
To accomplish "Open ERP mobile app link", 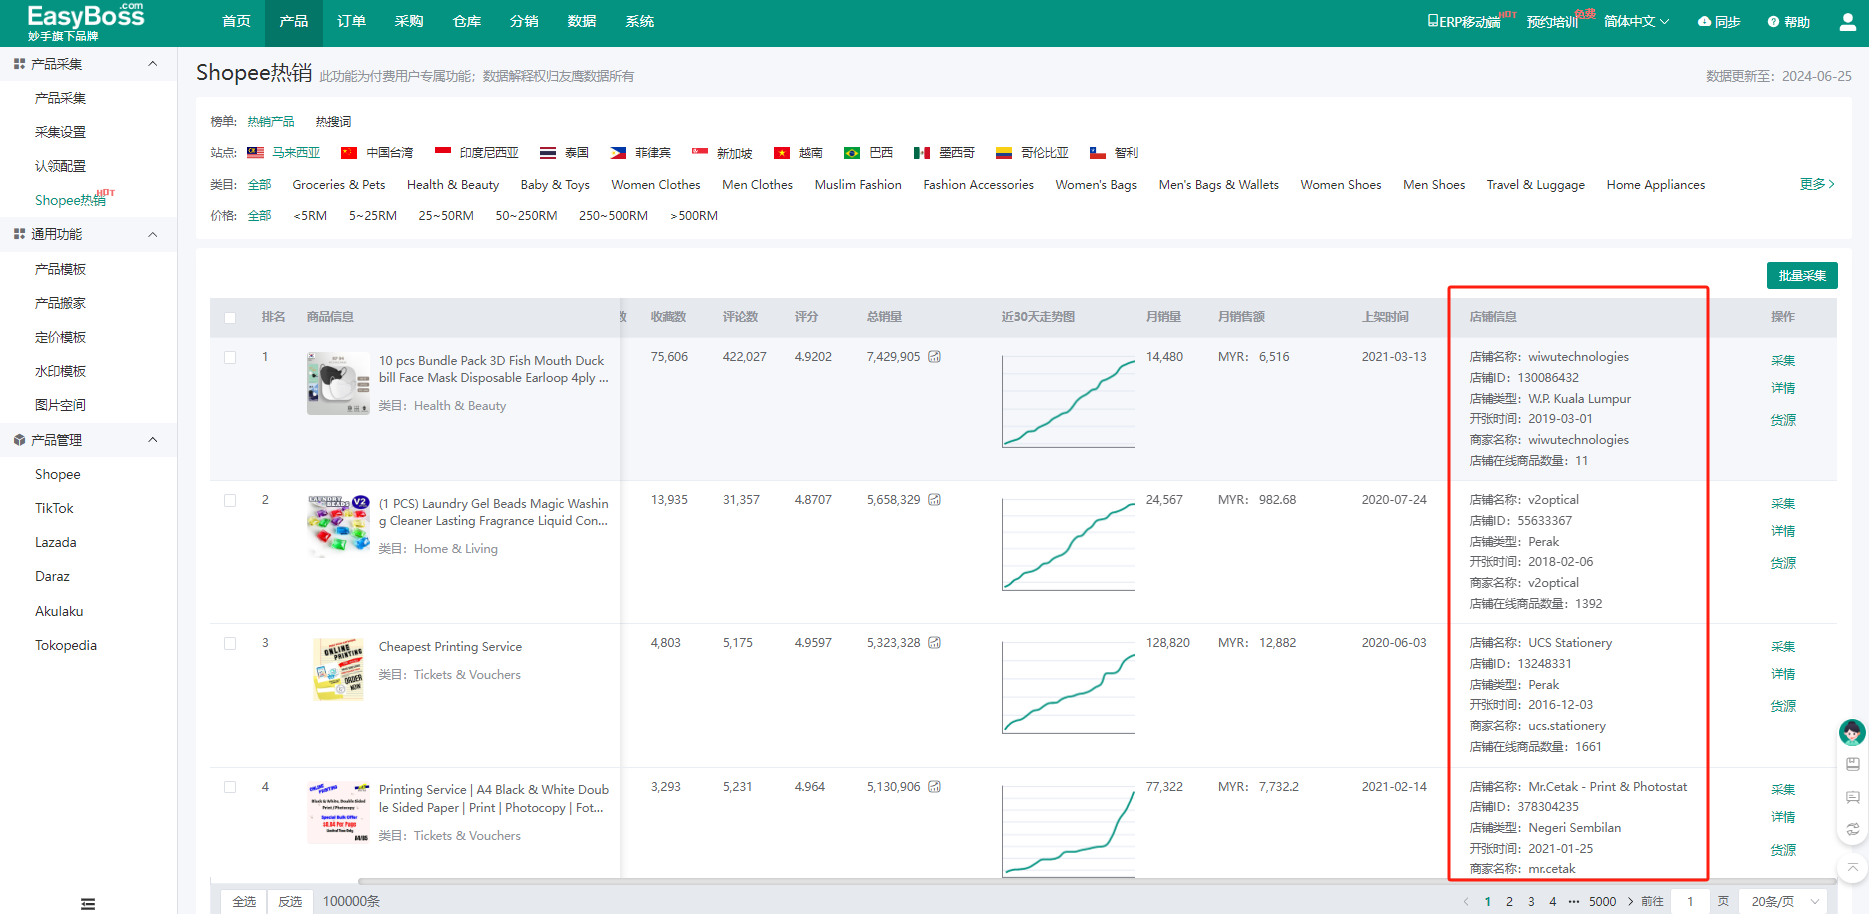I will pyautogui.click(x=1464, y=21).
